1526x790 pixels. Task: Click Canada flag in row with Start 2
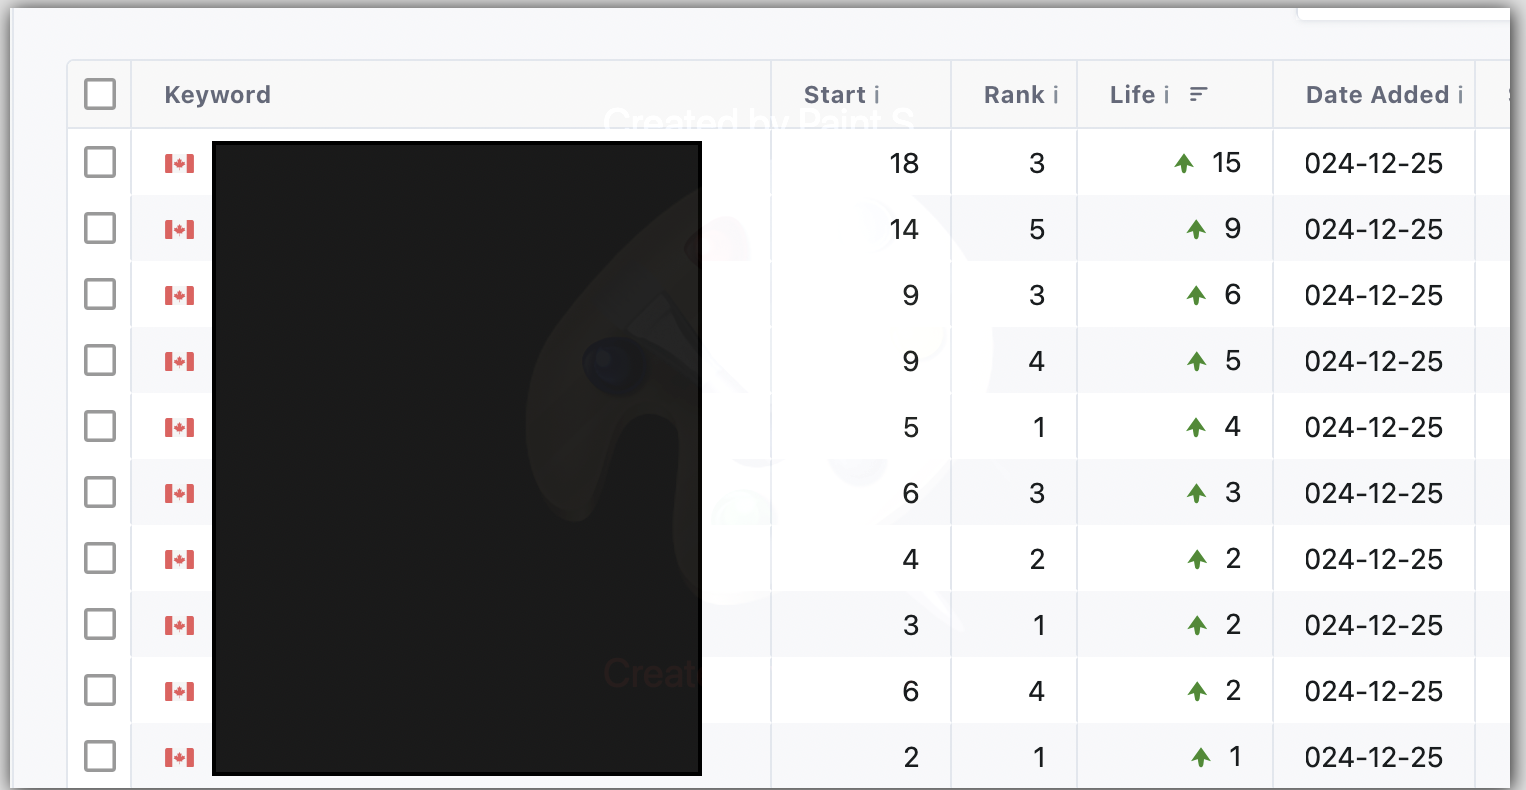pos(180,757)
